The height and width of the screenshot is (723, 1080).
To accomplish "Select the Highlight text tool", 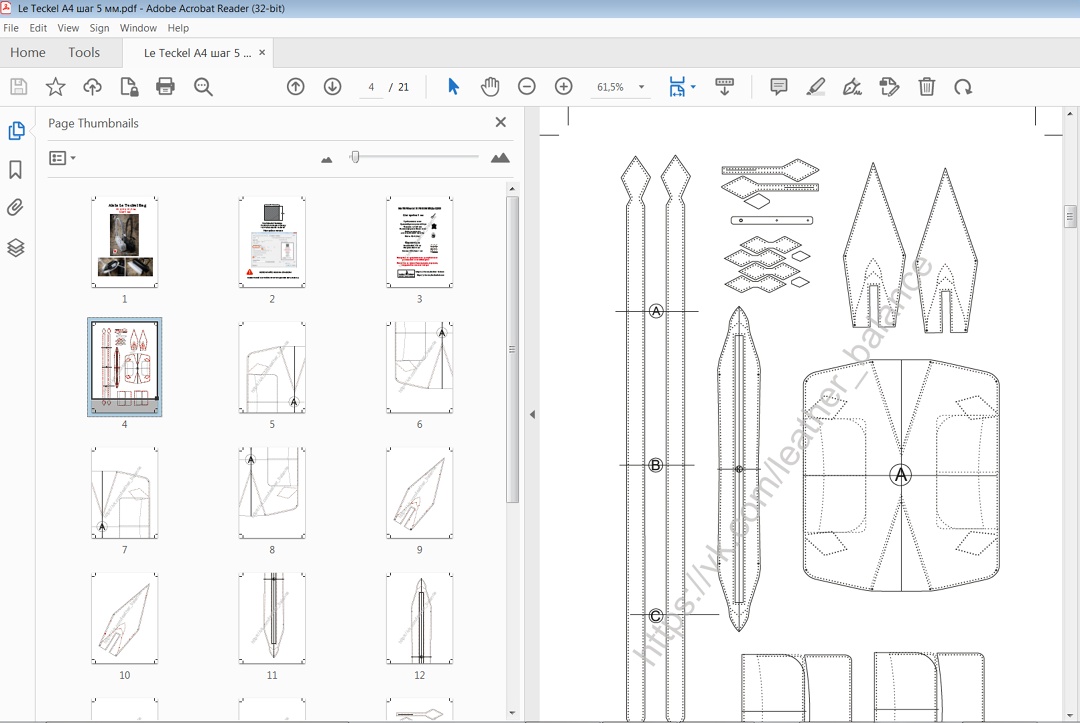I will point(816,87).
